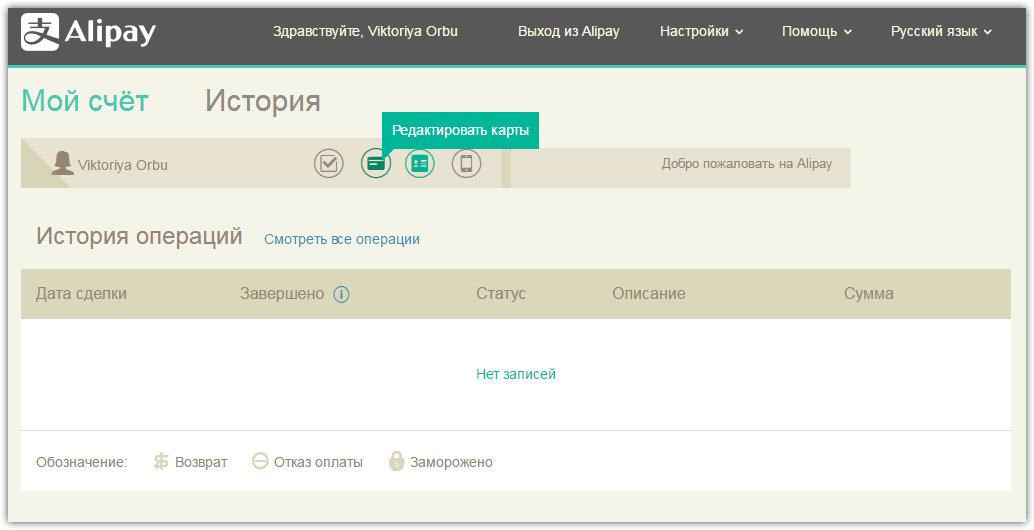Screen dimensions: 1034x530
Task: Click Выход из Alipay to log out
Action: click(x=568, y=32)
